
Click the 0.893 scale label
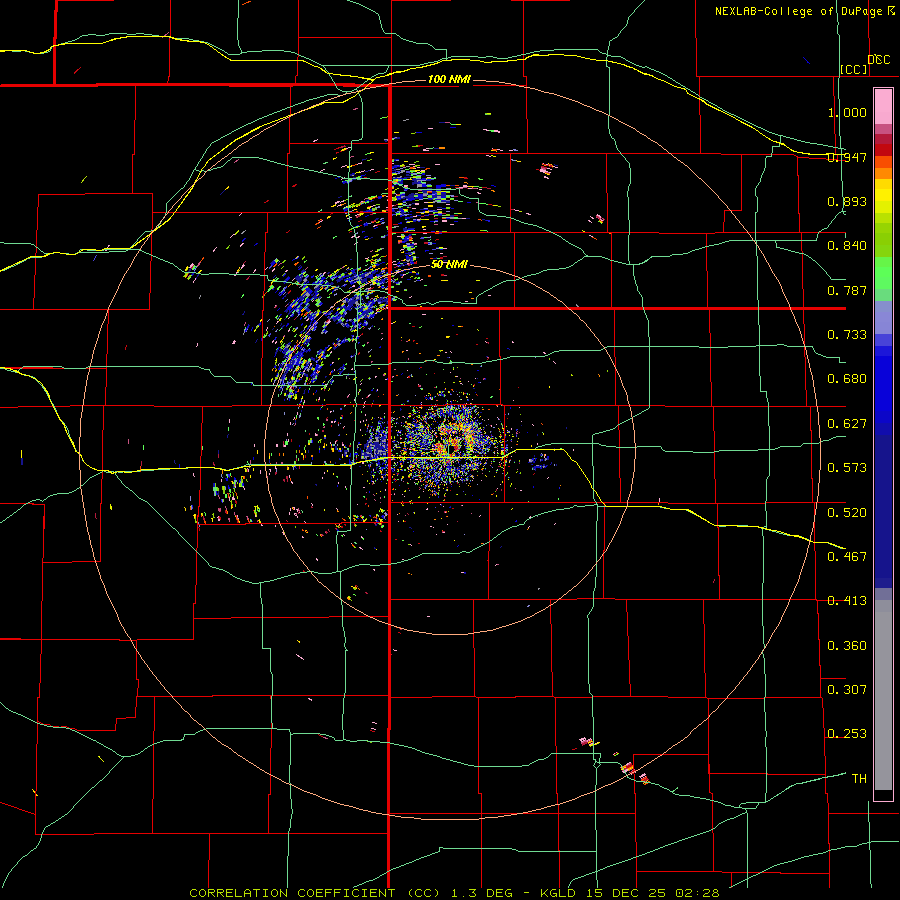[847, 201]
